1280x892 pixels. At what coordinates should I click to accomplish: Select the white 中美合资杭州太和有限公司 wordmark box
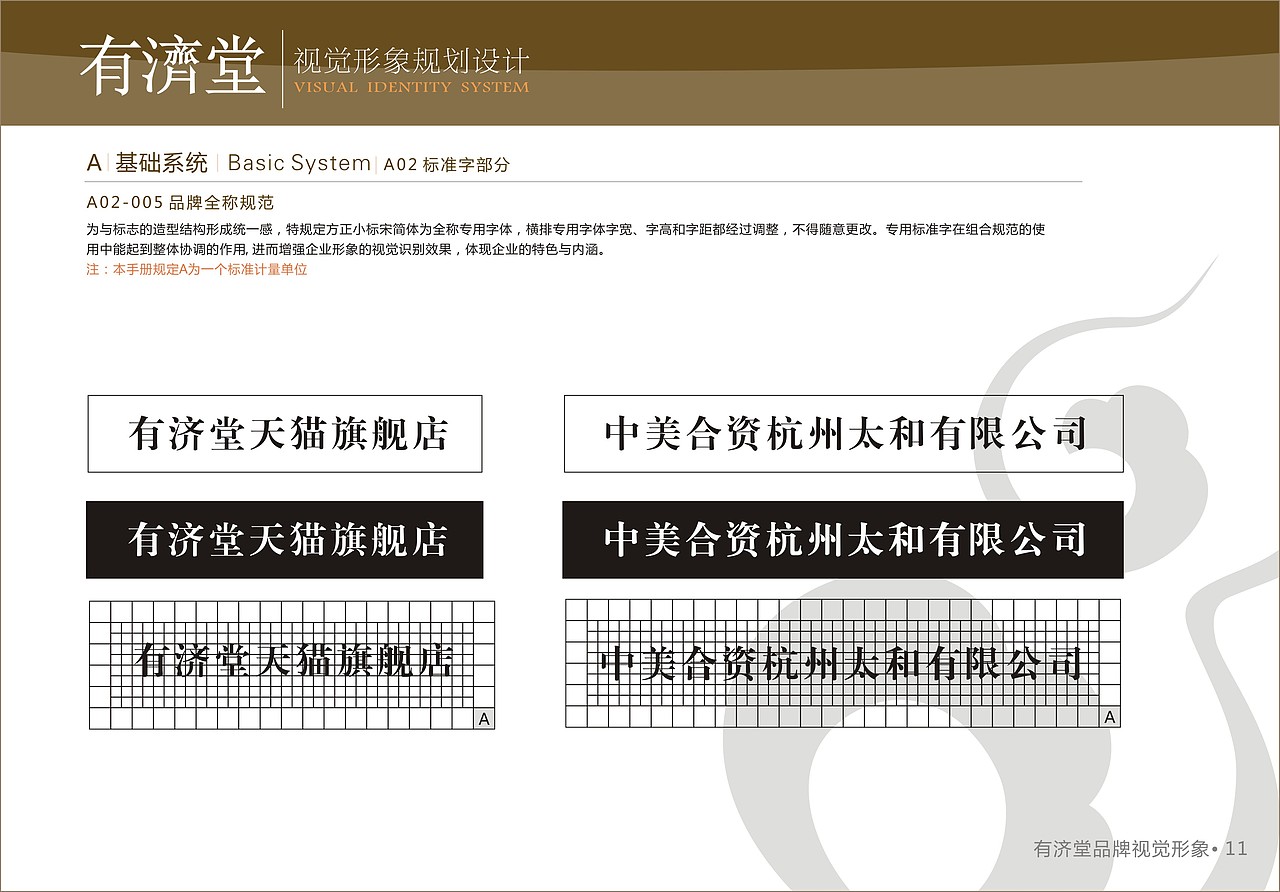pyautogui.click(x=844, y=434)
